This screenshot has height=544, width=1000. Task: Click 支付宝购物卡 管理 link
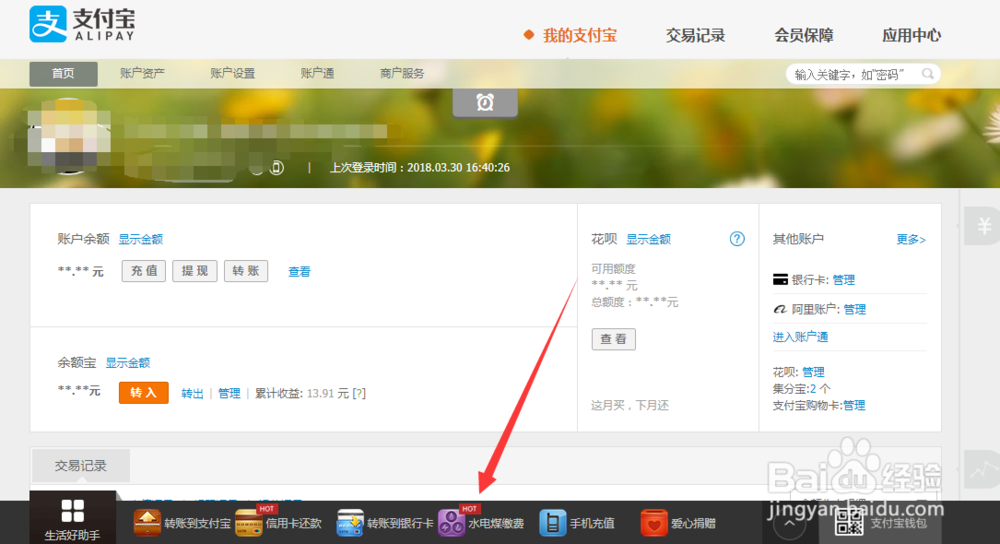tap(854, 405)
